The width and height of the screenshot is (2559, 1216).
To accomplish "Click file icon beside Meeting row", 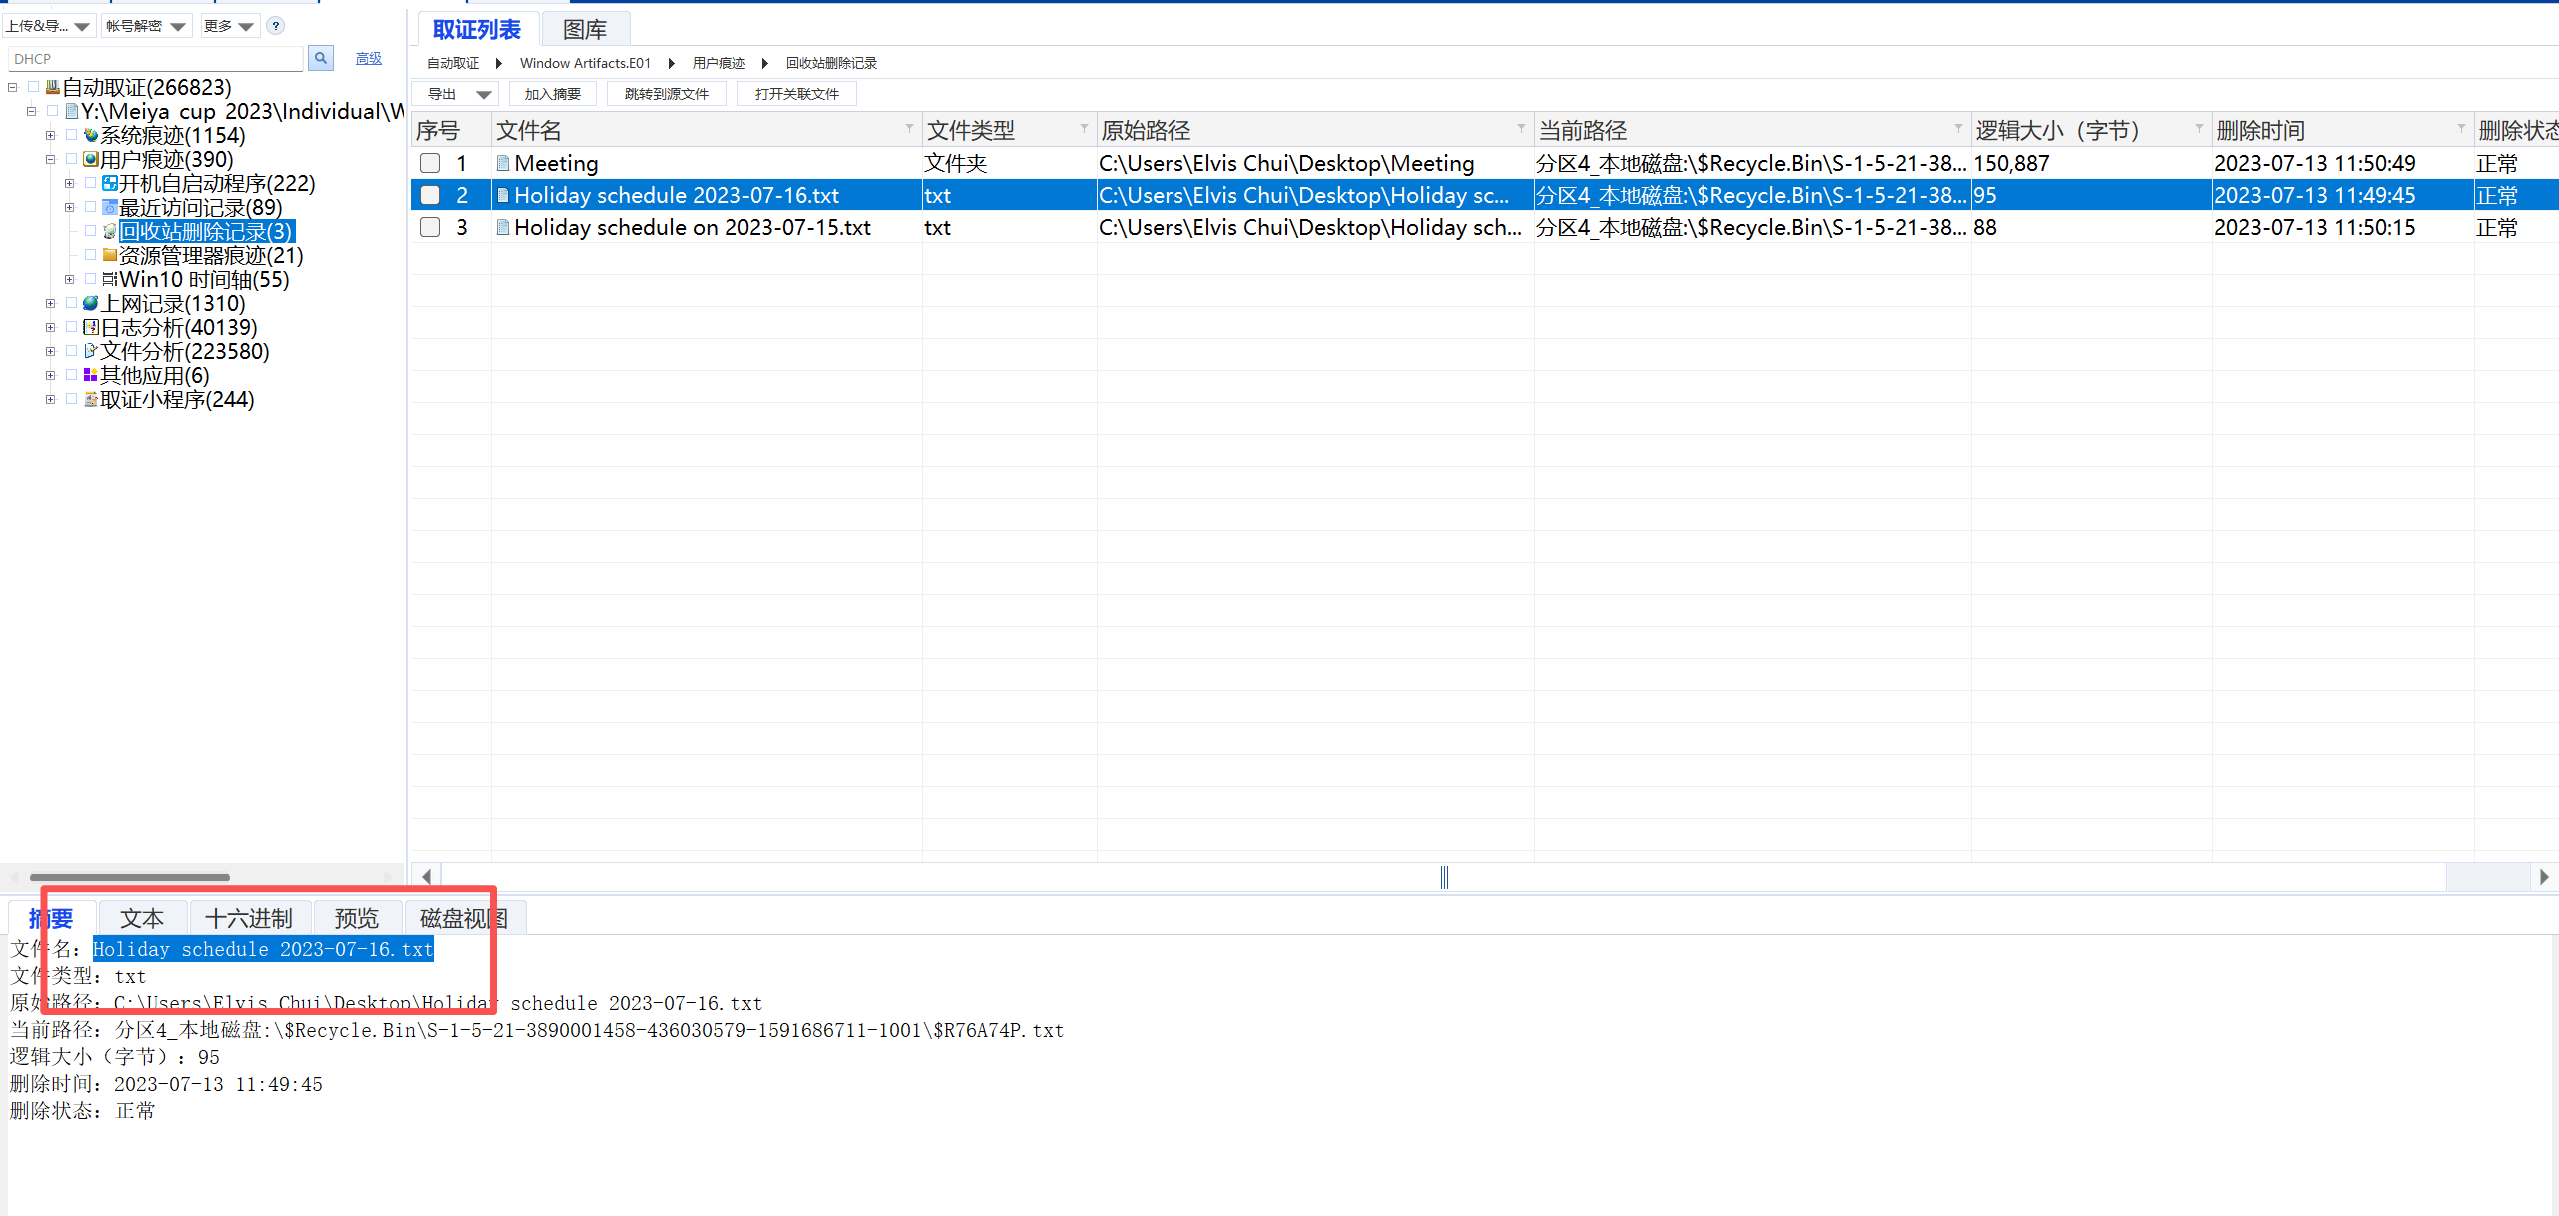I will (x=503, y=163).
